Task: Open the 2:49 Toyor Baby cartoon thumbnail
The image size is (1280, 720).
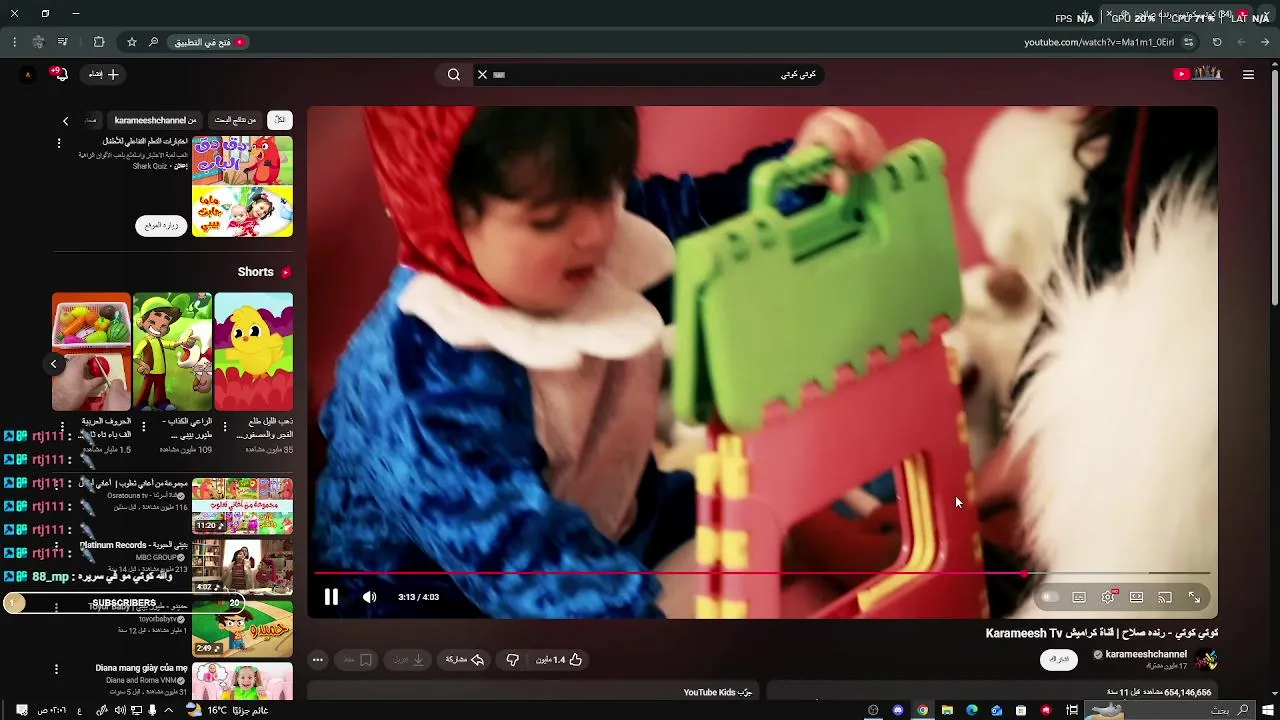Action: coord(242,629)
